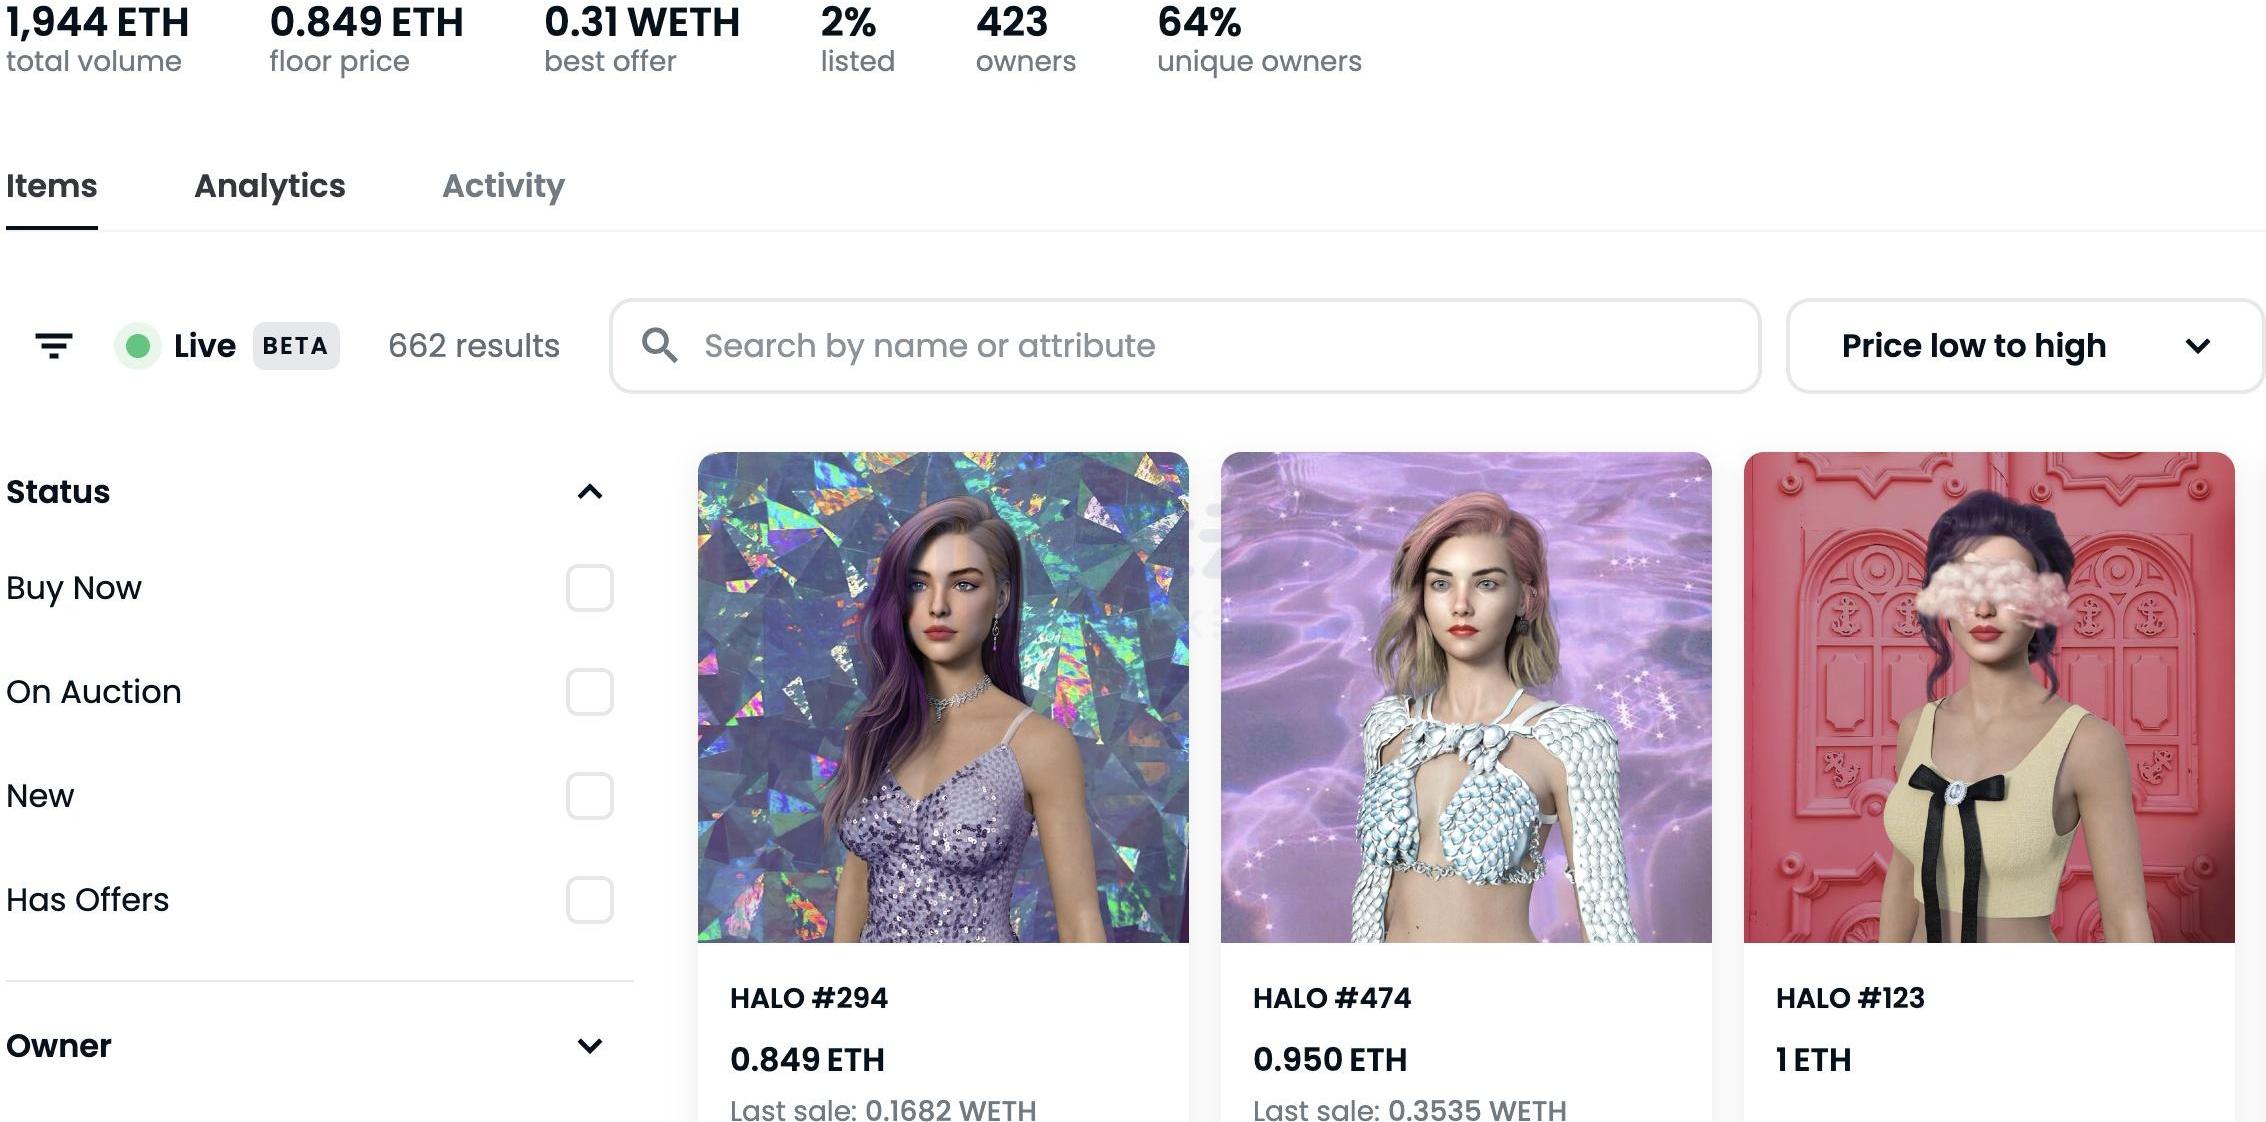The width and height of the screenshot is (2266, 1122).
Task: Open the HALO #474 artwork image
Action: click(1466, 697)
